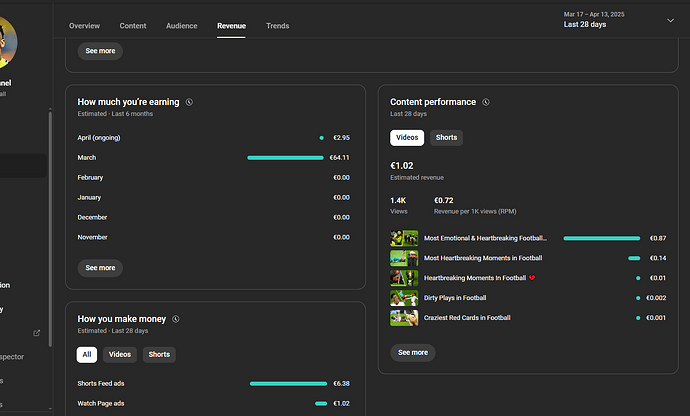This screenshot has height=416, width=690.
Task: Click info icon beside Content performance
Action: click(x=486, y=102)
